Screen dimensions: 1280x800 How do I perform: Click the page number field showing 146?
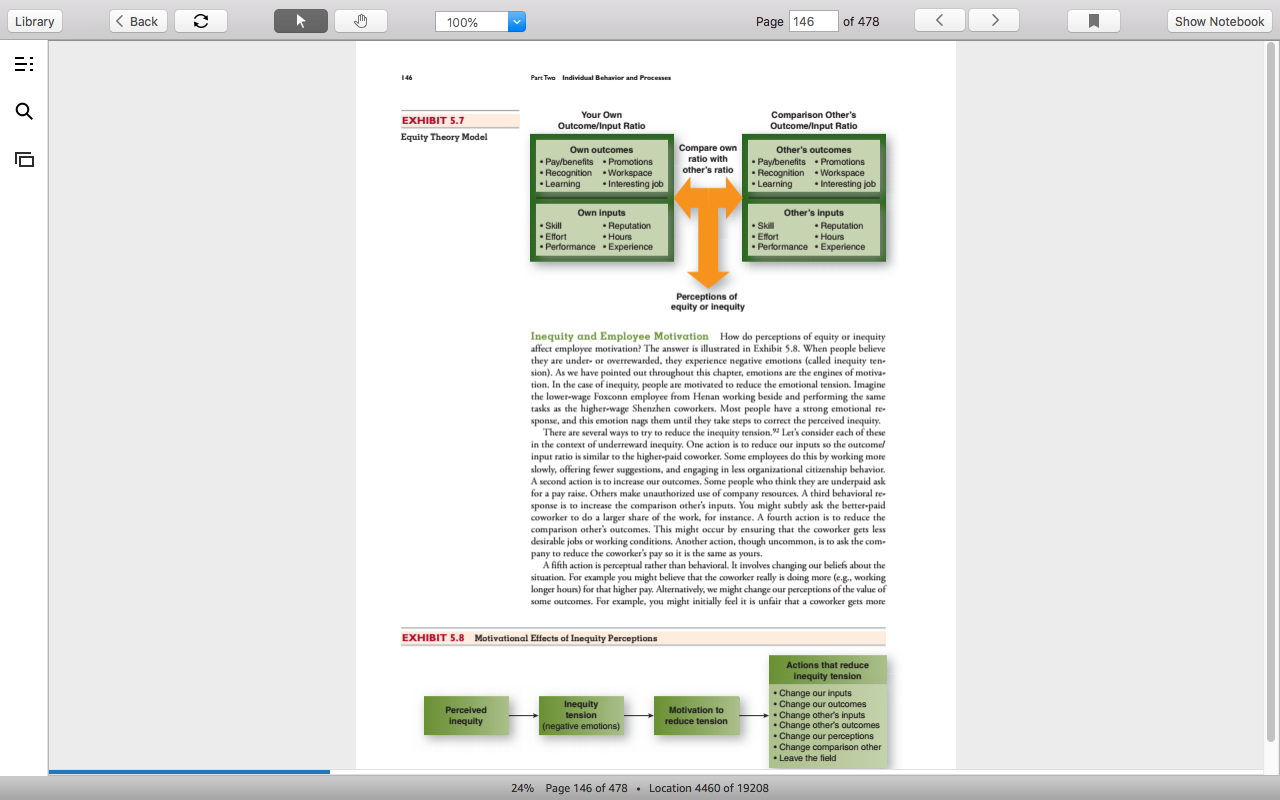[813, 21]
